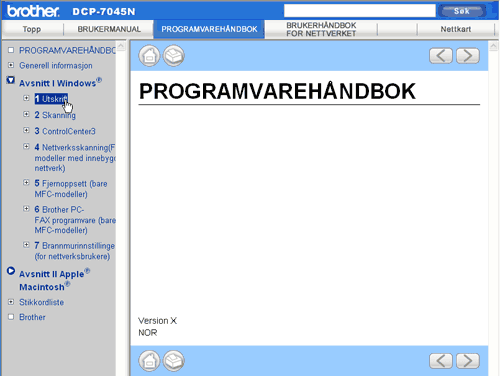Expand the 2 Skanning chapter
Image resolution: width=500 pixels, height=376 pixels.
point(26,114)
